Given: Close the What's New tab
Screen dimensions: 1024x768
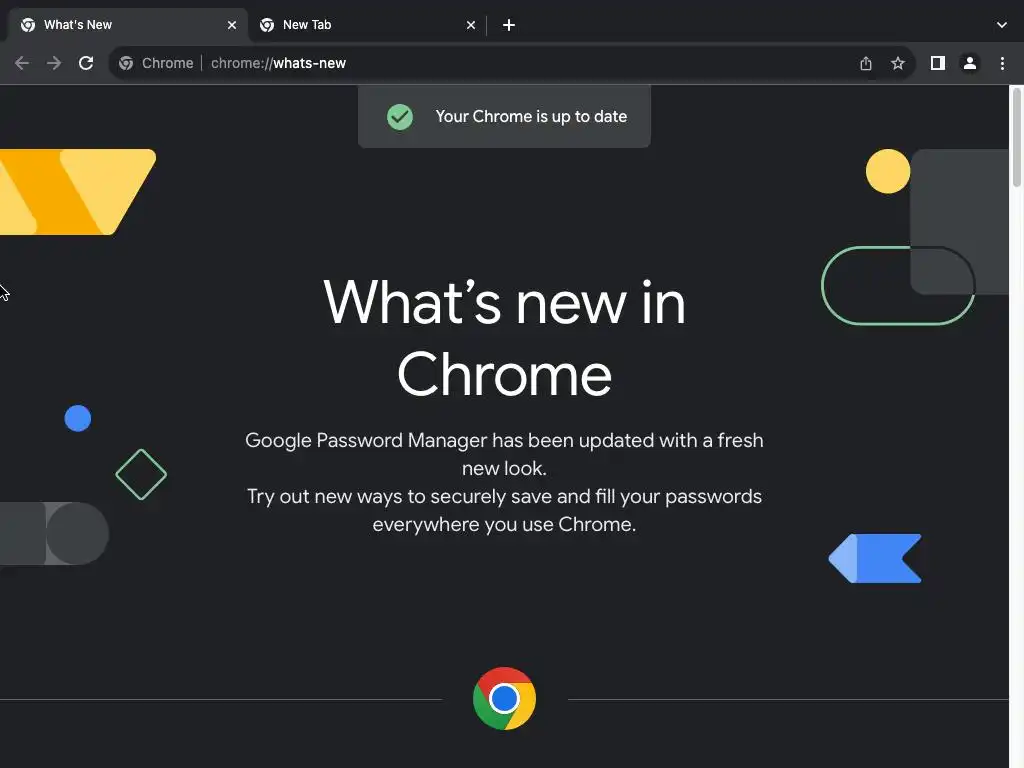Looking at the screenshot, I should (x=231, y=25).
